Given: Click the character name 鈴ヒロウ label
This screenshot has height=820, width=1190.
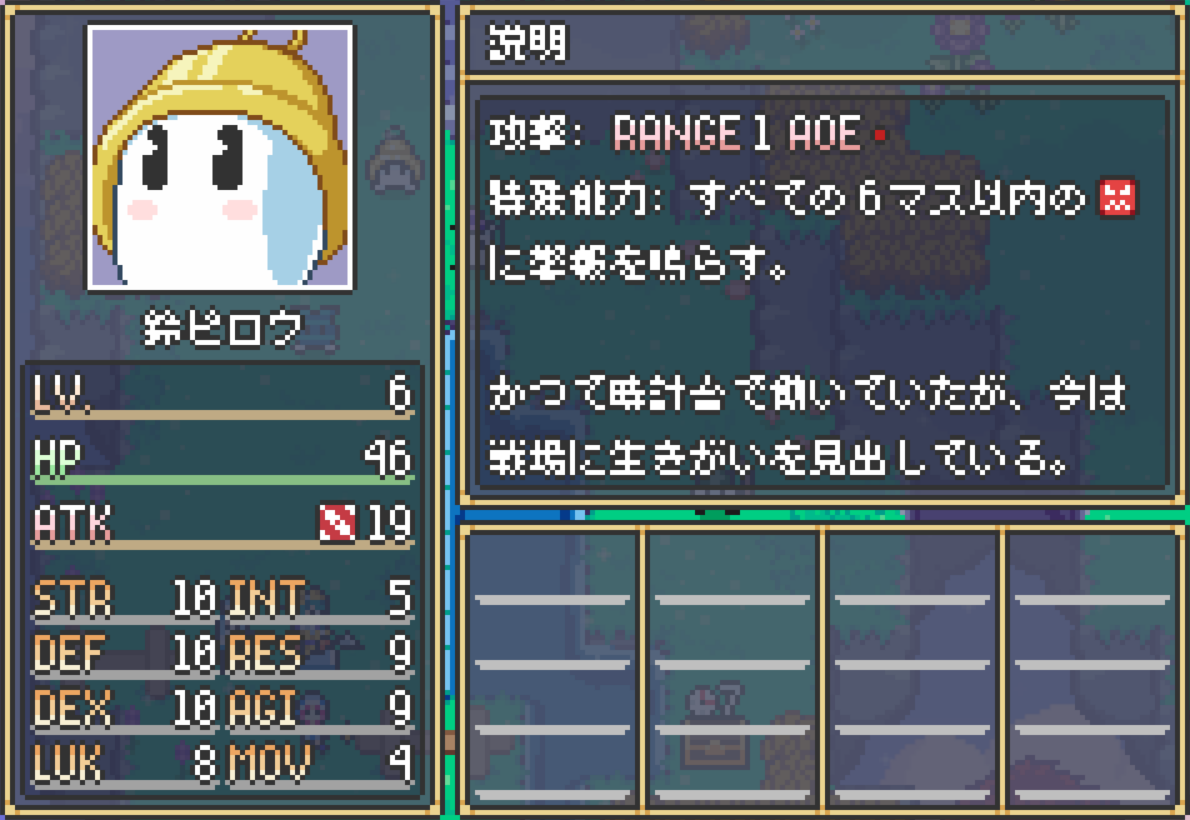Looking at the screenshot, I should (x=222, y=329).
